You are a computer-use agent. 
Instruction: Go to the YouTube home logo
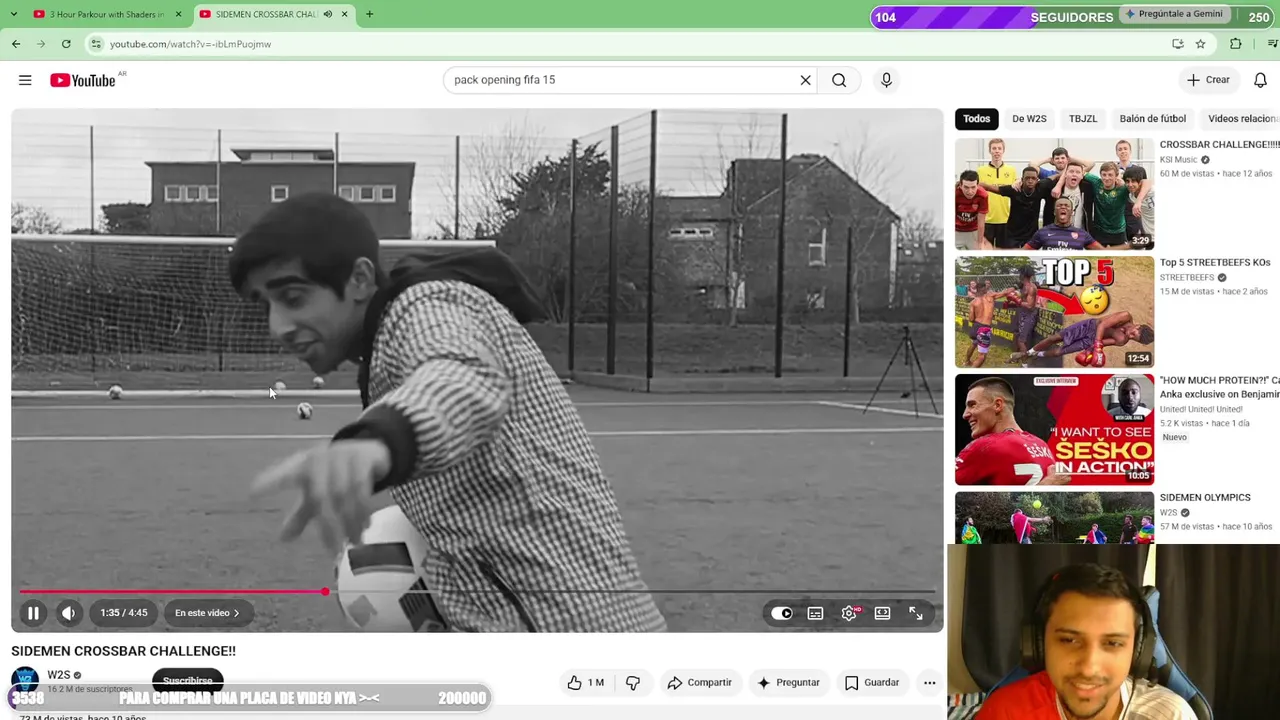pos(83,80)
